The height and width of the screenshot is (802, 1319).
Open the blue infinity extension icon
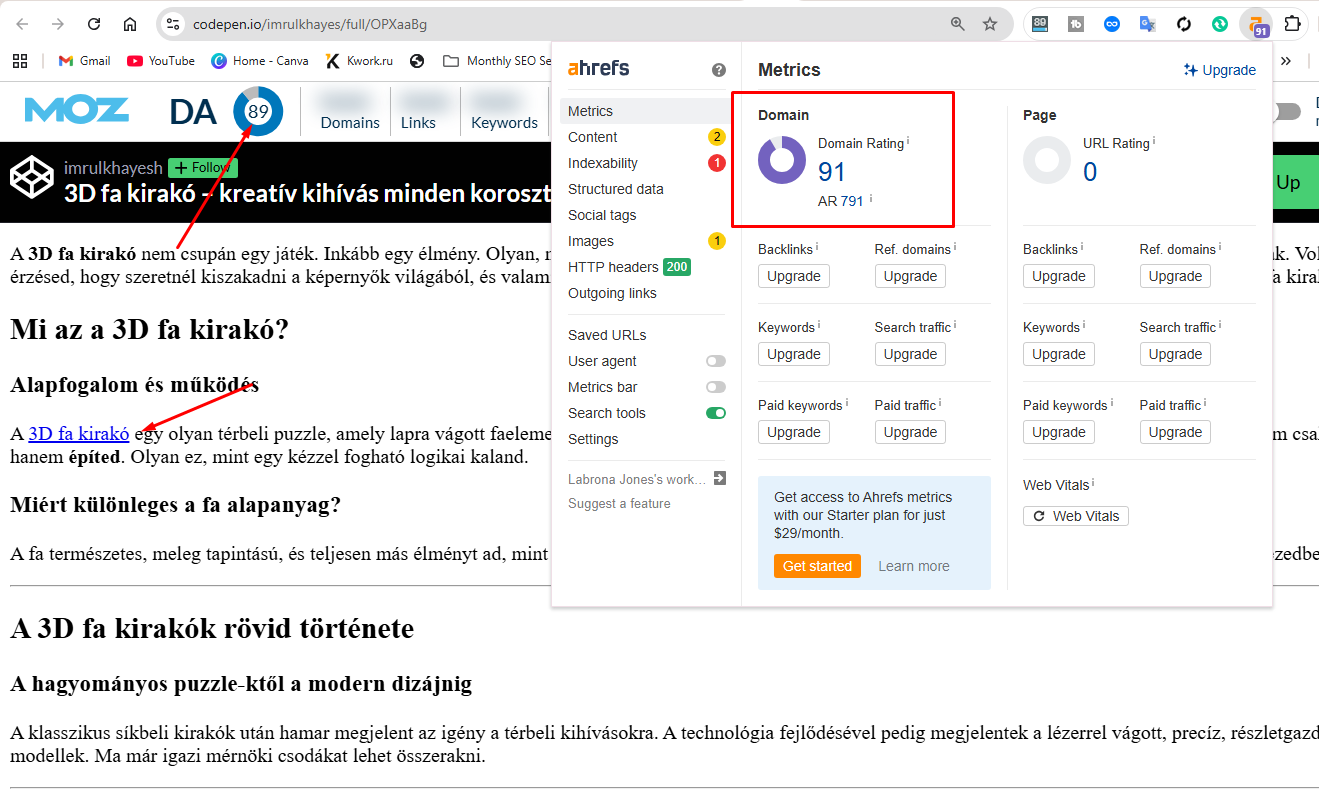tap(1112, 24)
